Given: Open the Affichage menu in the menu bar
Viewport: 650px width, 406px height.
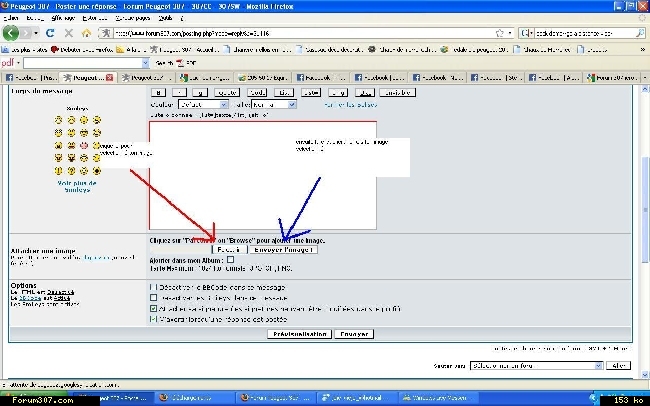Looking at the screenshot, I should click(63, 18).
